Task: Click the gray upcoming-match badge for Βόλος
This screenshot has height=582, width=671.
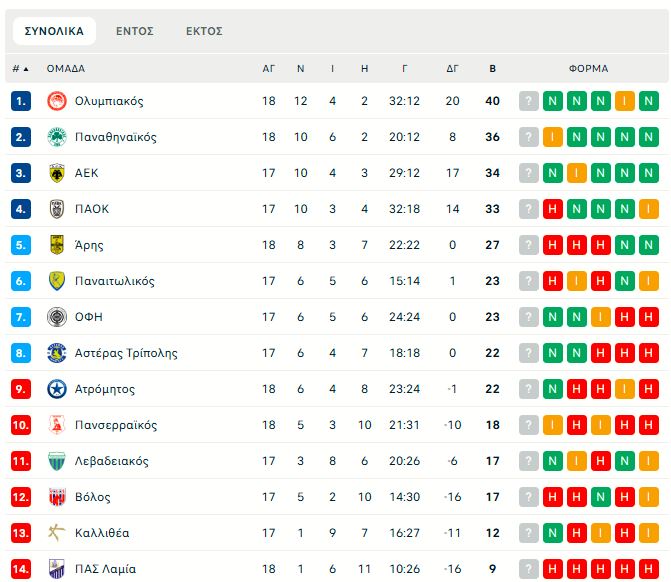Action: pos(529,497)
